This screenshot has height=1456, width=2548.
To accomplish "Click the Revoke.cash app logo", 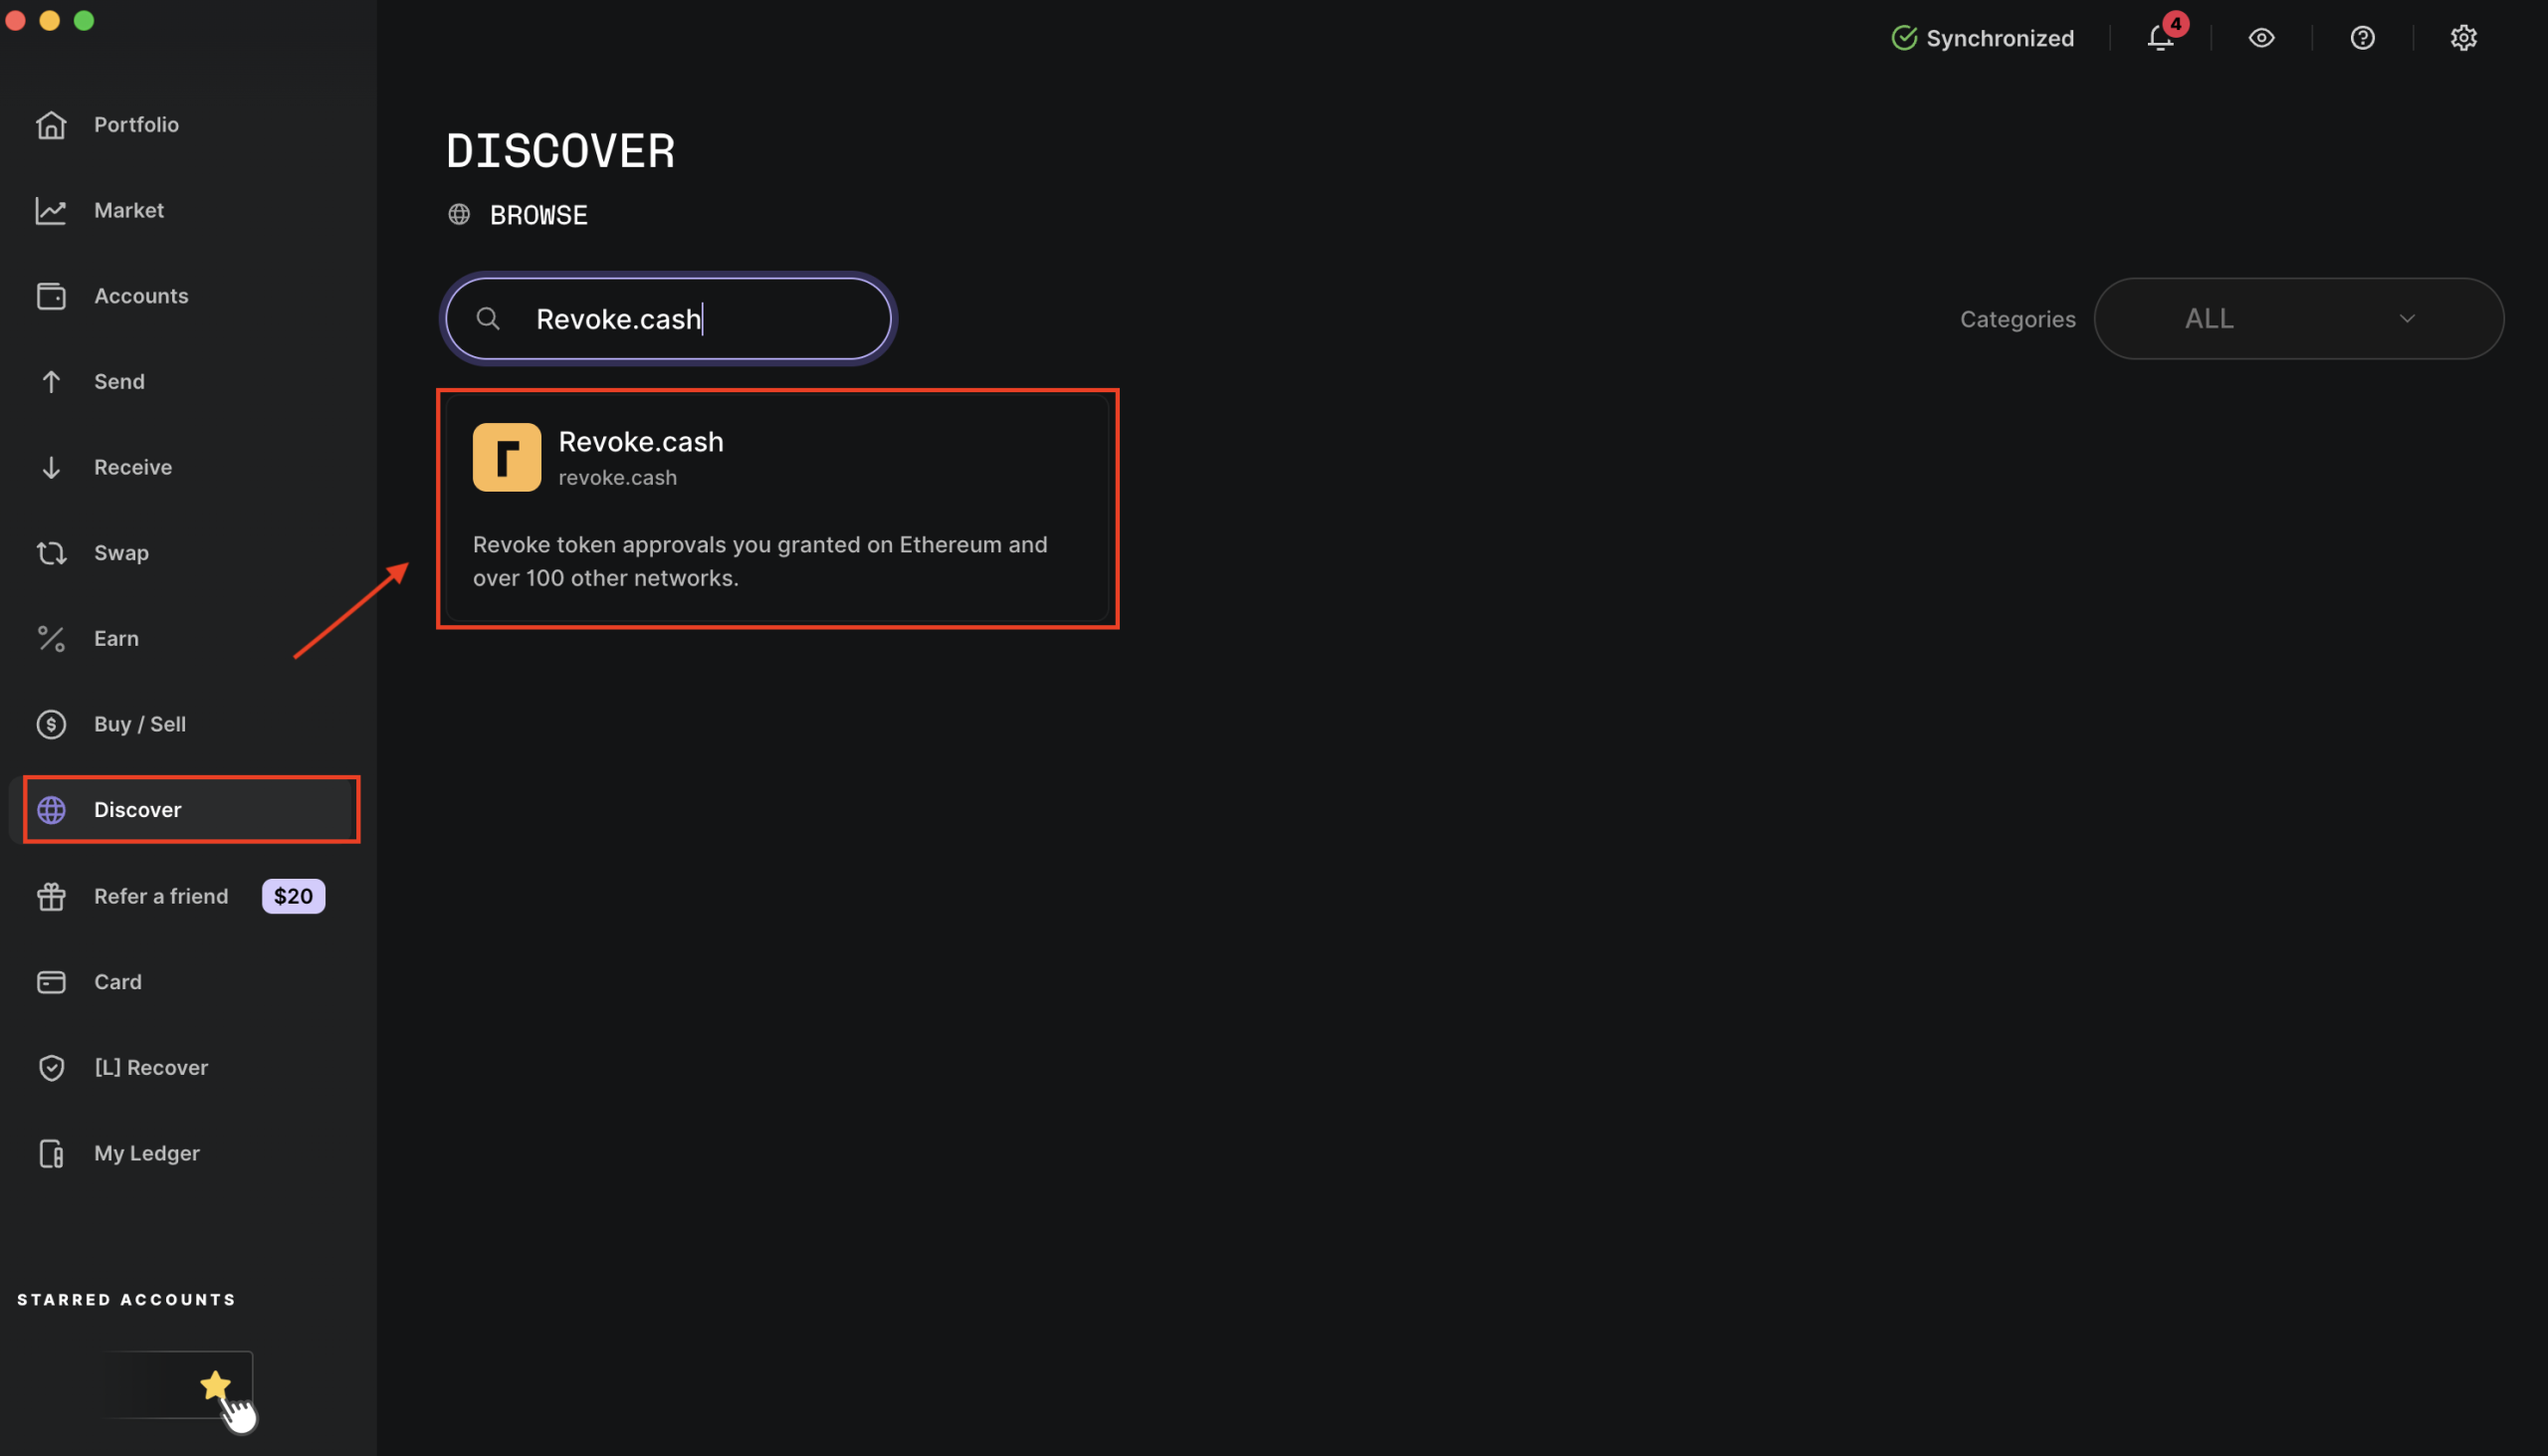I will click(506, 457).
